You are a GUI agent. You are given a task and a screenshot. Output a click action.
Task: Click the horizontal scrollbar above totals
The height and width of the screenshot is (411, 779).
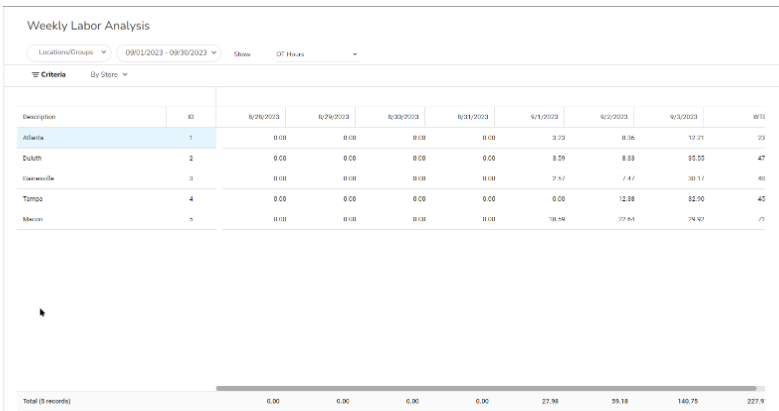click(485, 388)
